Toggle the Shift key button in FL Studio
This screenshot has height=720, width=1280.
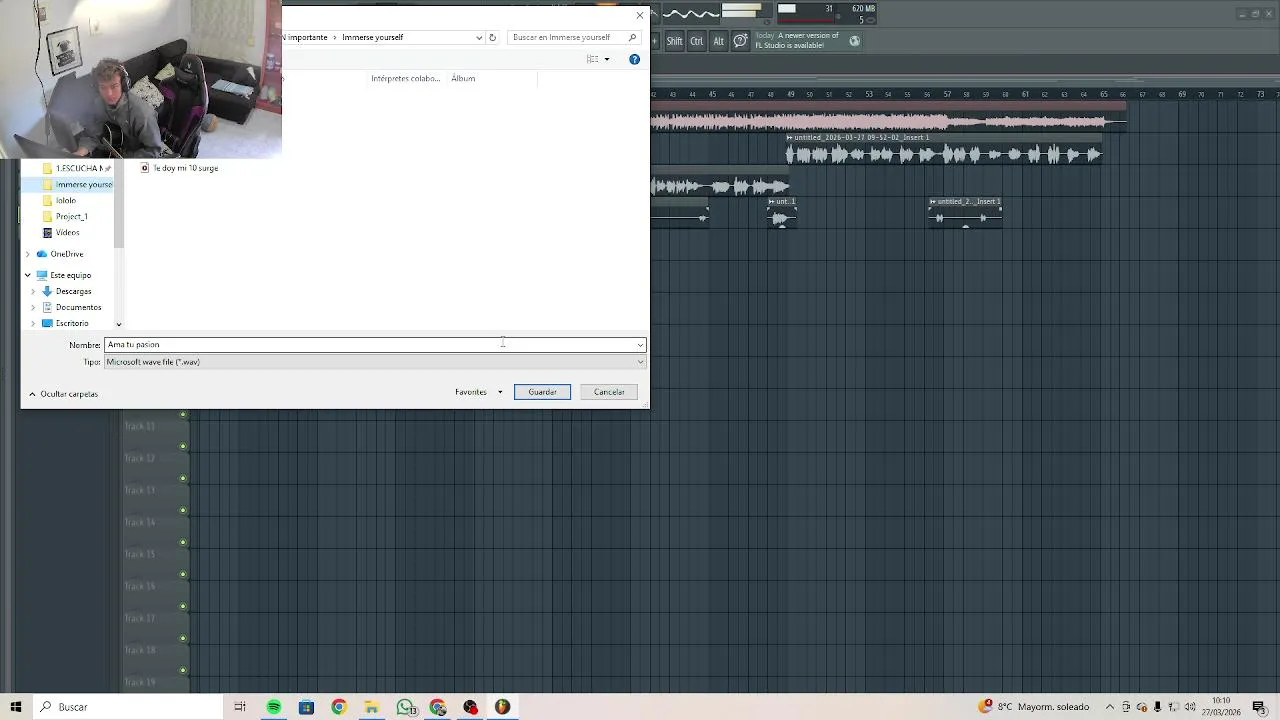674,41
